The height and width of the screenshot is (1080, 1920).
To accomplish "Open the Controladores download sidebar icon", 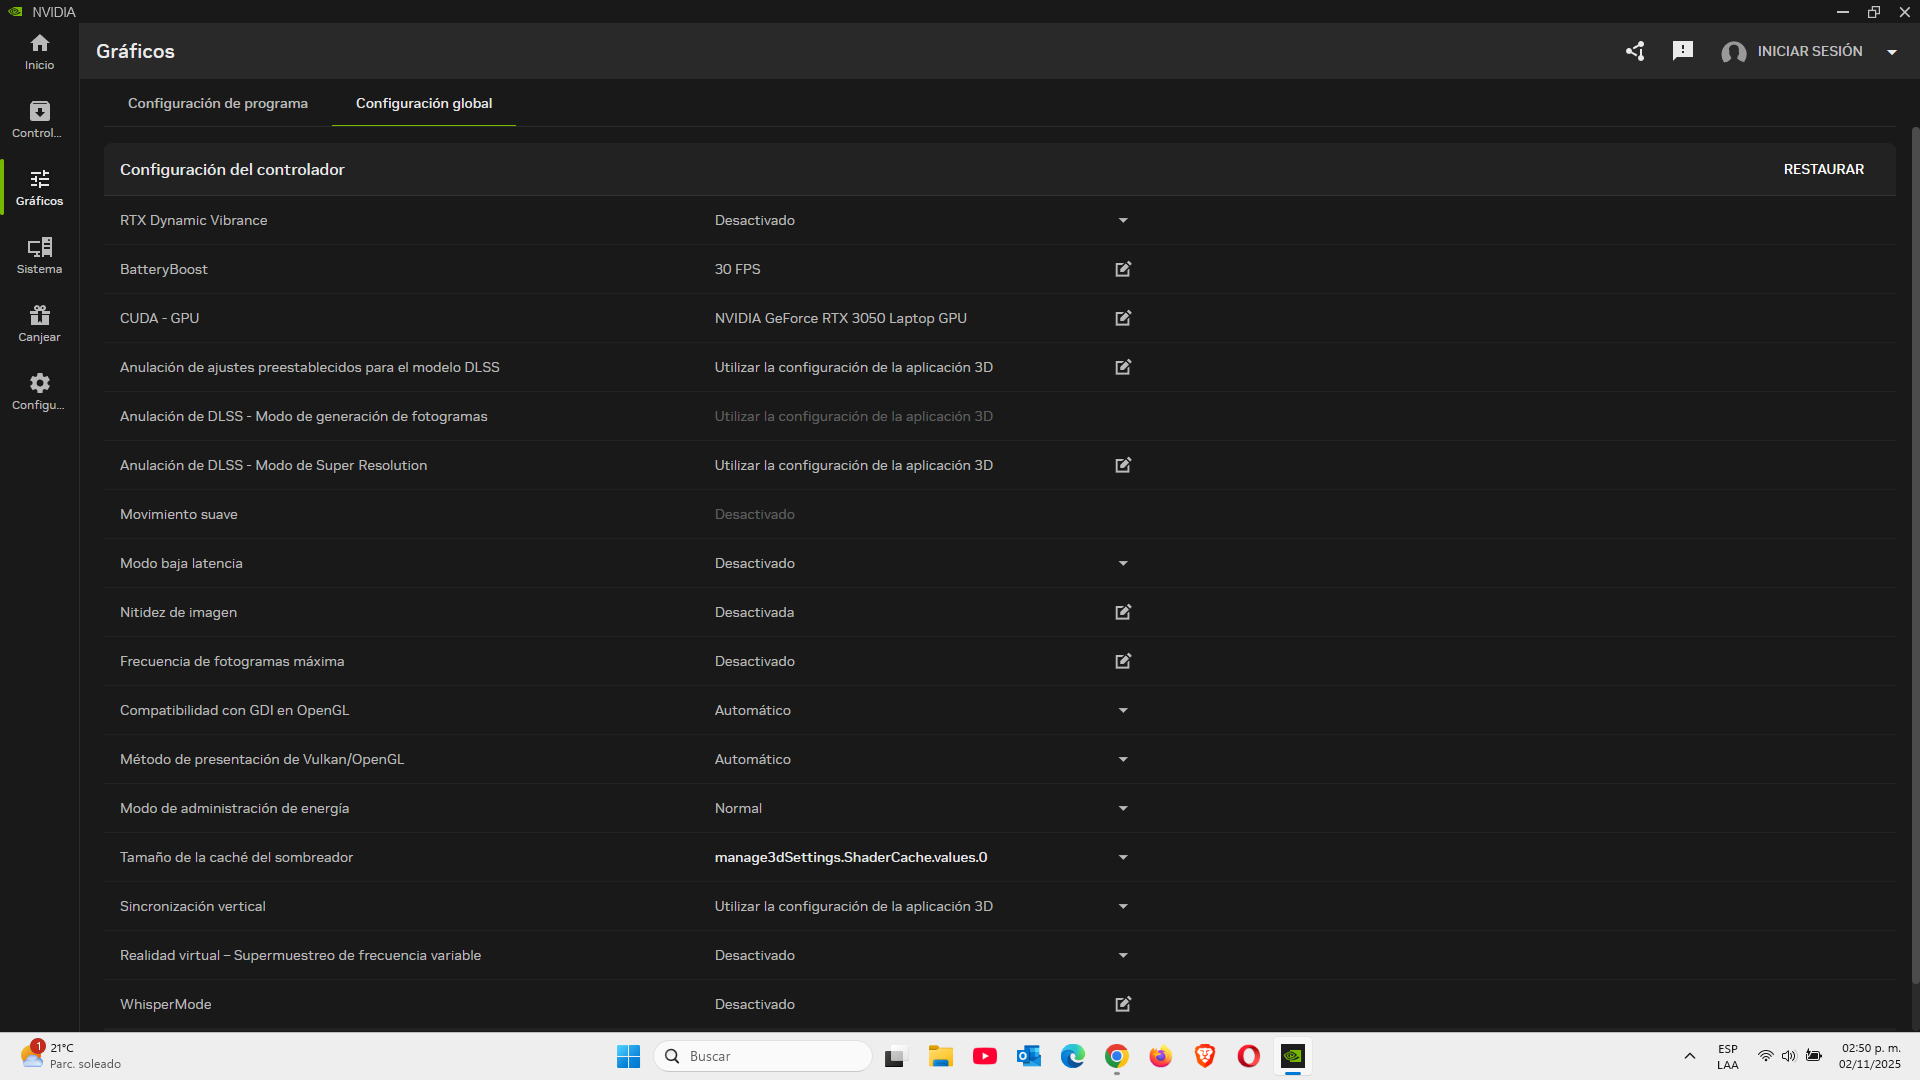I will point(39,119).
